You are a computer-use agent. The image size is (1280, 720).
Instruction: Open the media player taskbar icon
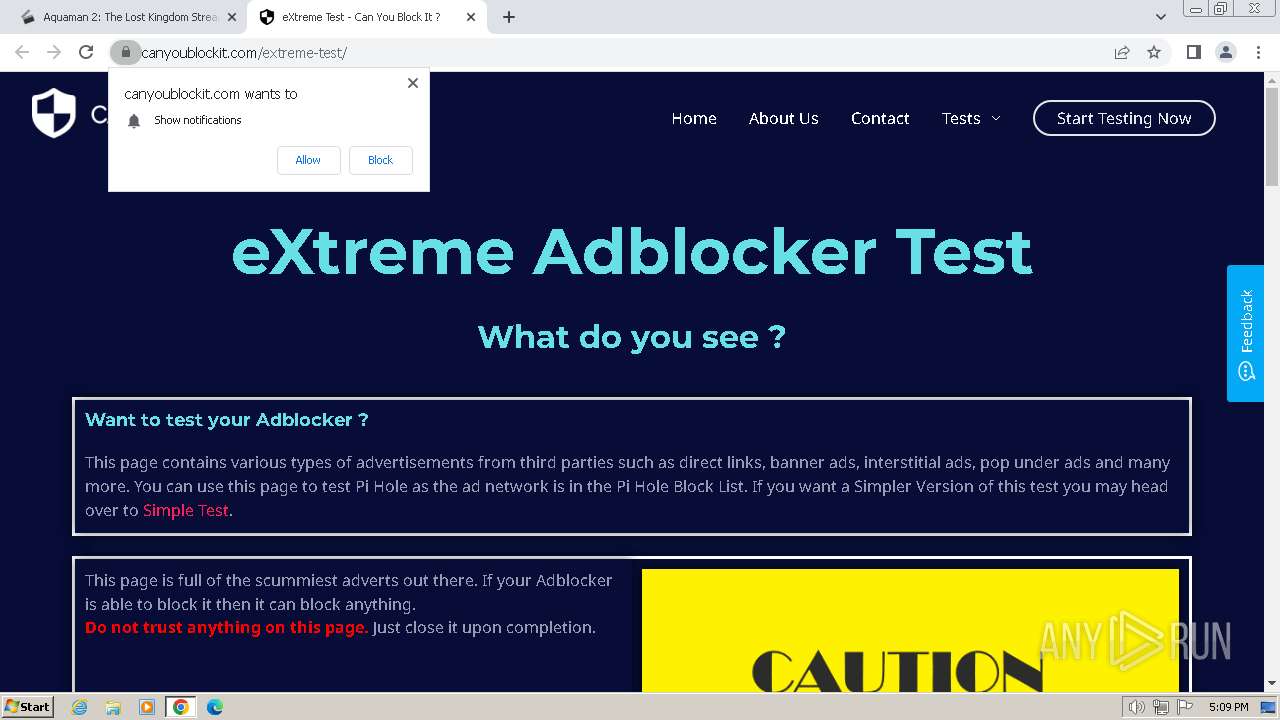(x=147, y=707)
